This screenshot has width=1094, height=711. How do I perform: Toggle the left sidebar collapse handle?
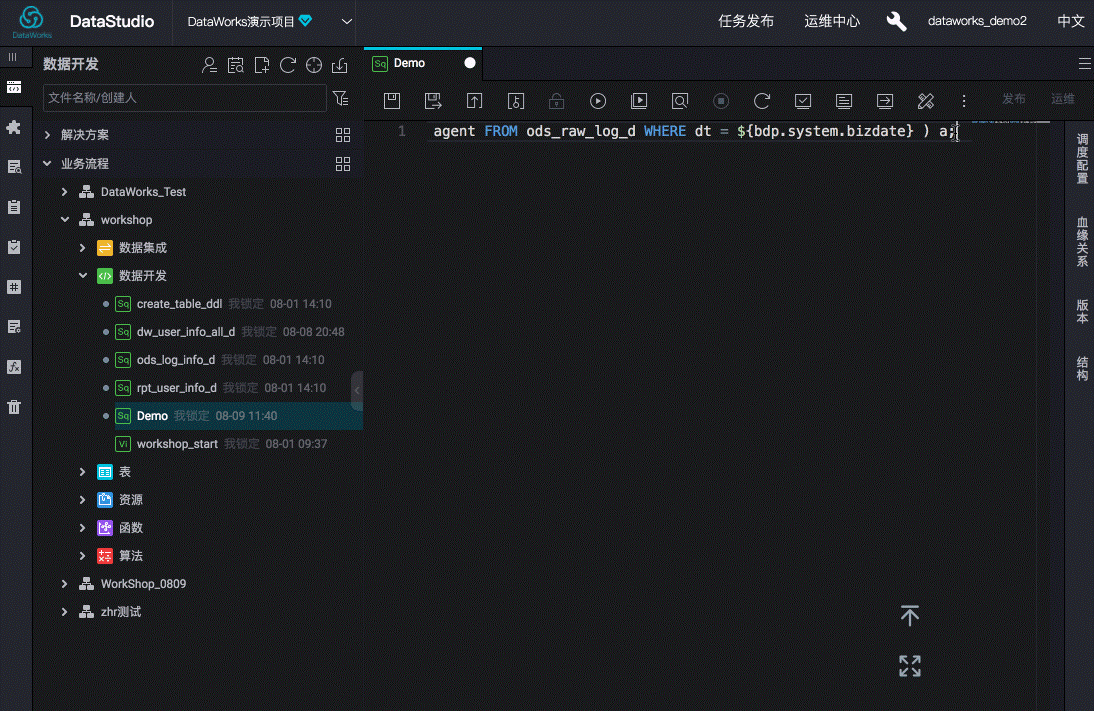point(357,390)
